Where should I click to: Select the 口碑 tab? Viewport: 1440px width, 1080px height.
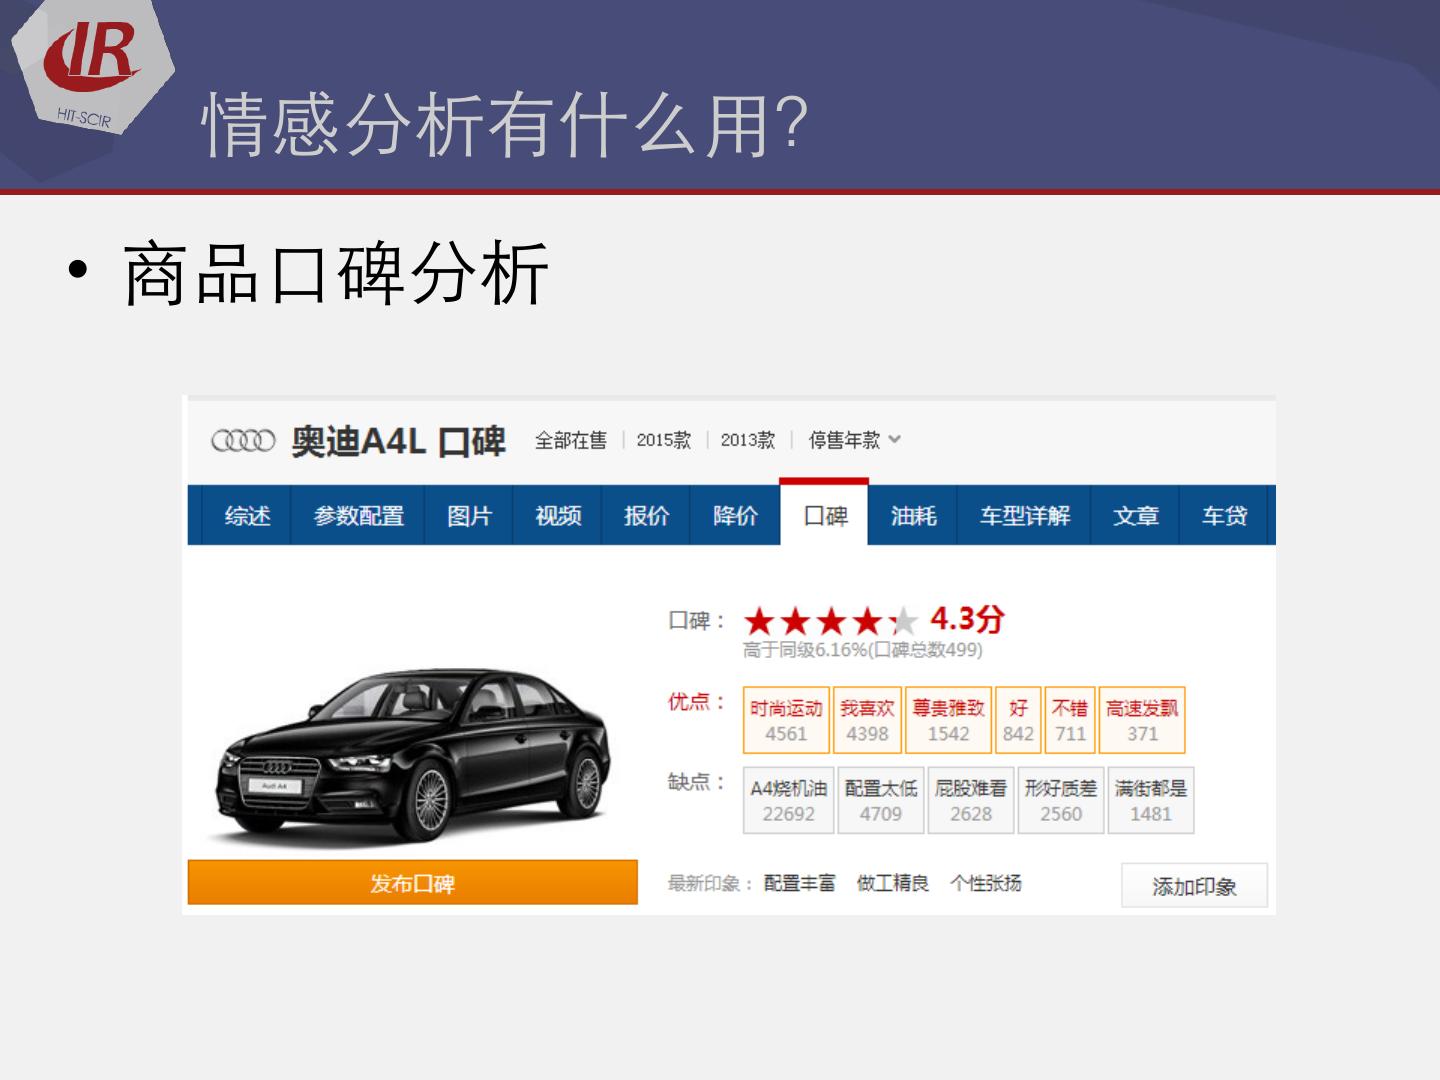(x=825, y=514)
